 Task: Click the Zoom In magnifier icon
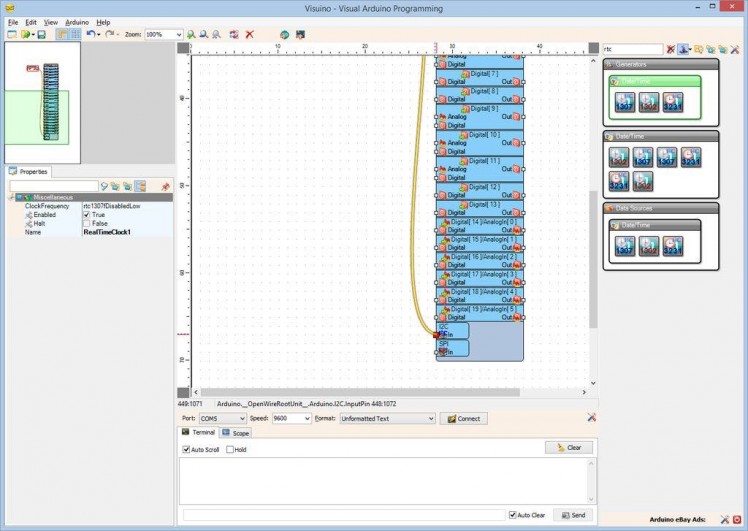[x=191, y=34]
